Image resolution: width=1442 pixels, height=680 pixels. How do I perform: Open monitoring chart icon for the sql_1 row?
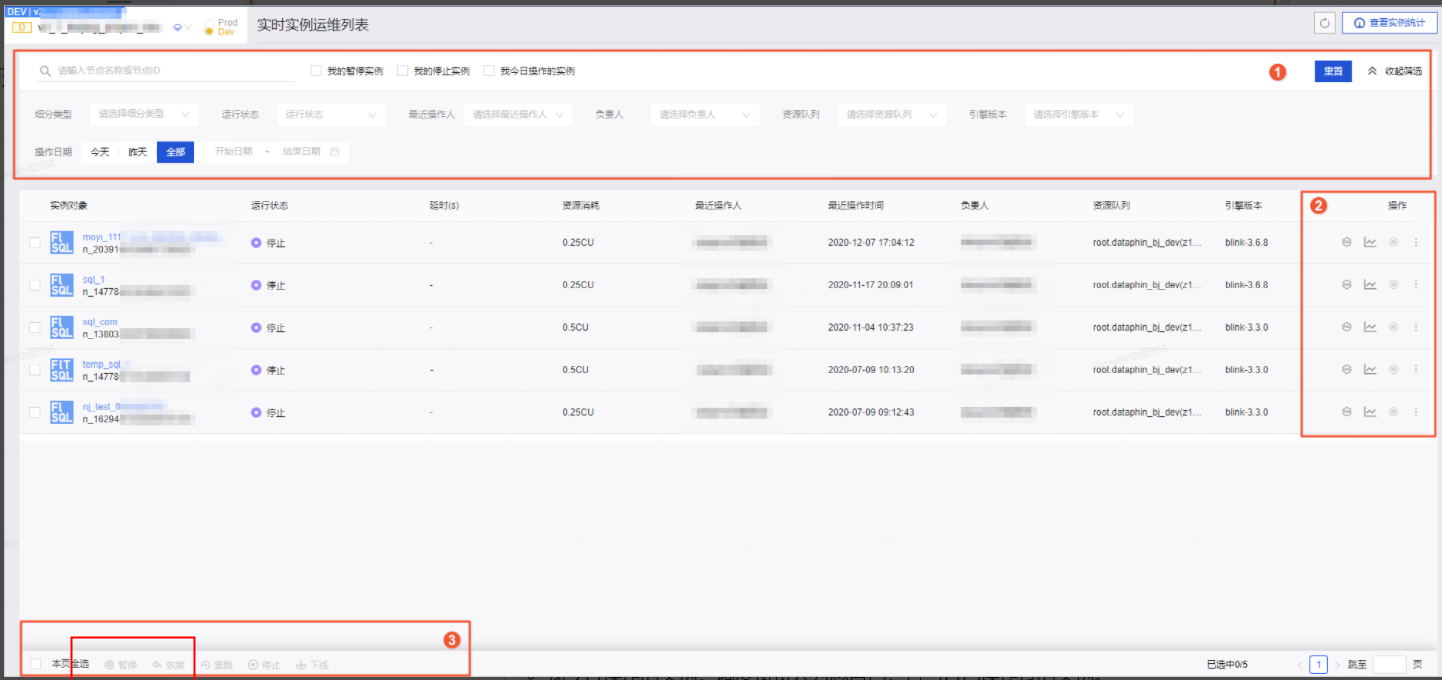[x=1370, y=285]
